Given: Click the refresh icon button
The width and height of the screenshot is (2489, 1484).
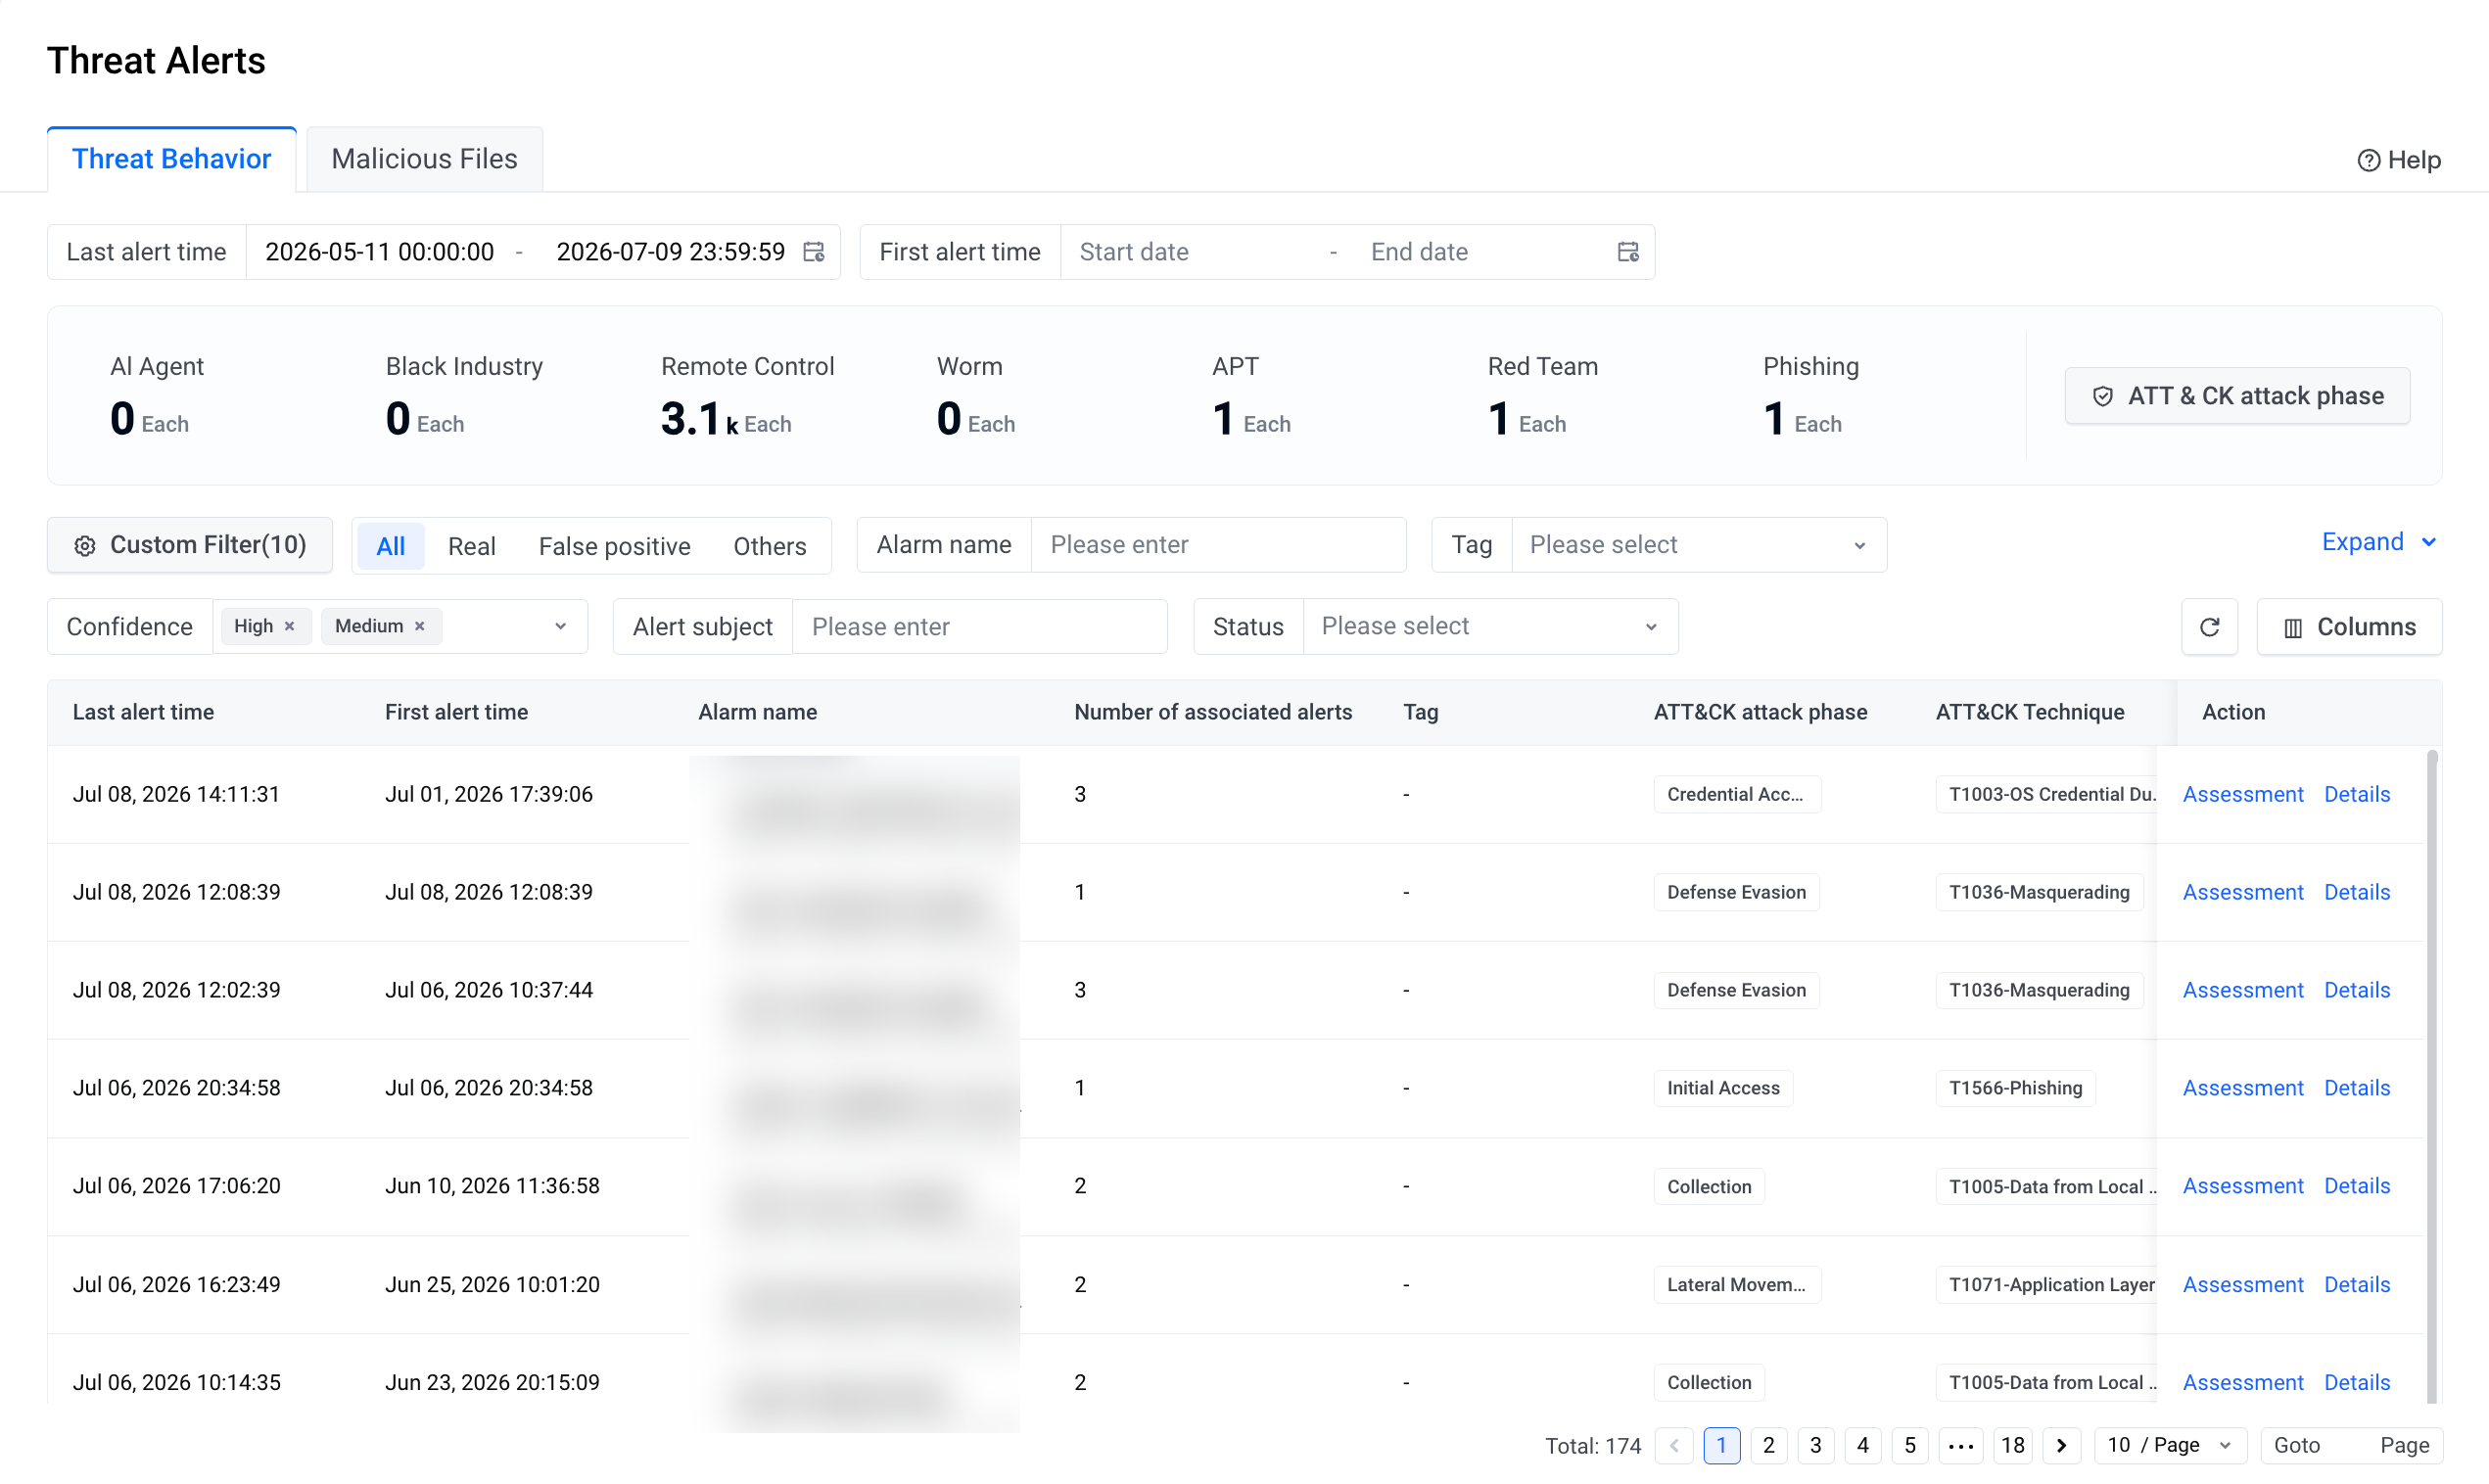Looking at the screenshot, I should point(2209,627).
